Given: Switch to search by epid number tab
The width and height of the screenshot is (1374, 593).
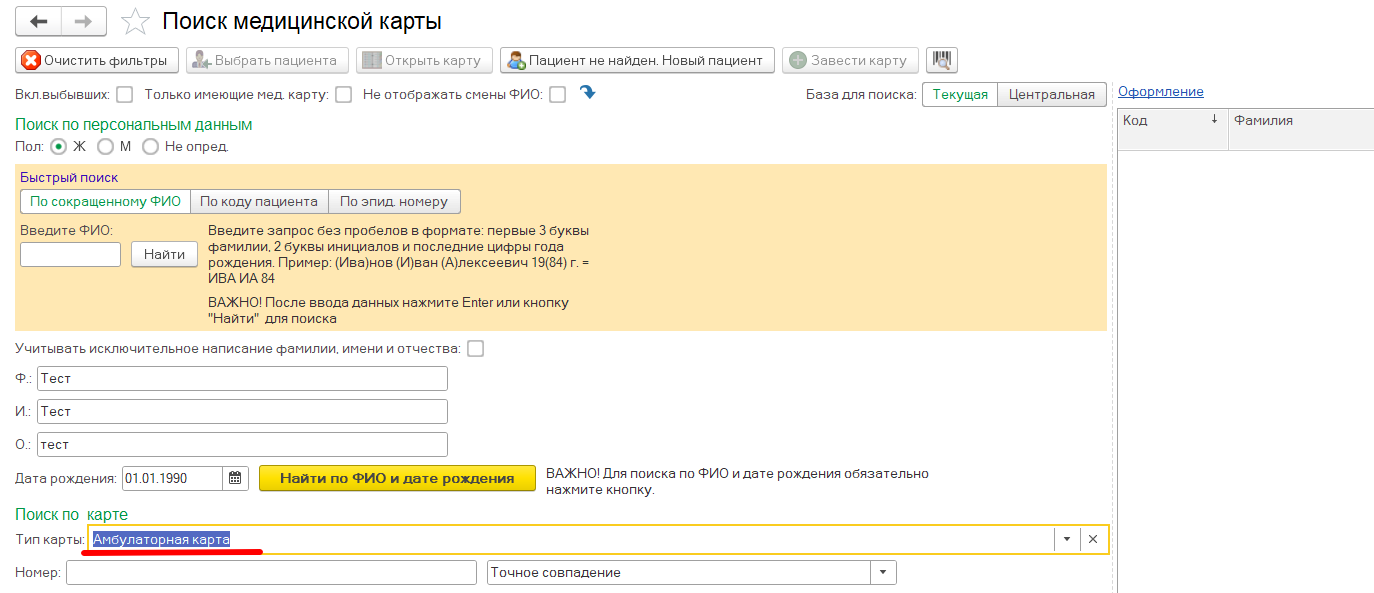Looking at the screenshot, I should pyautogui.click(x=394, y=201).
